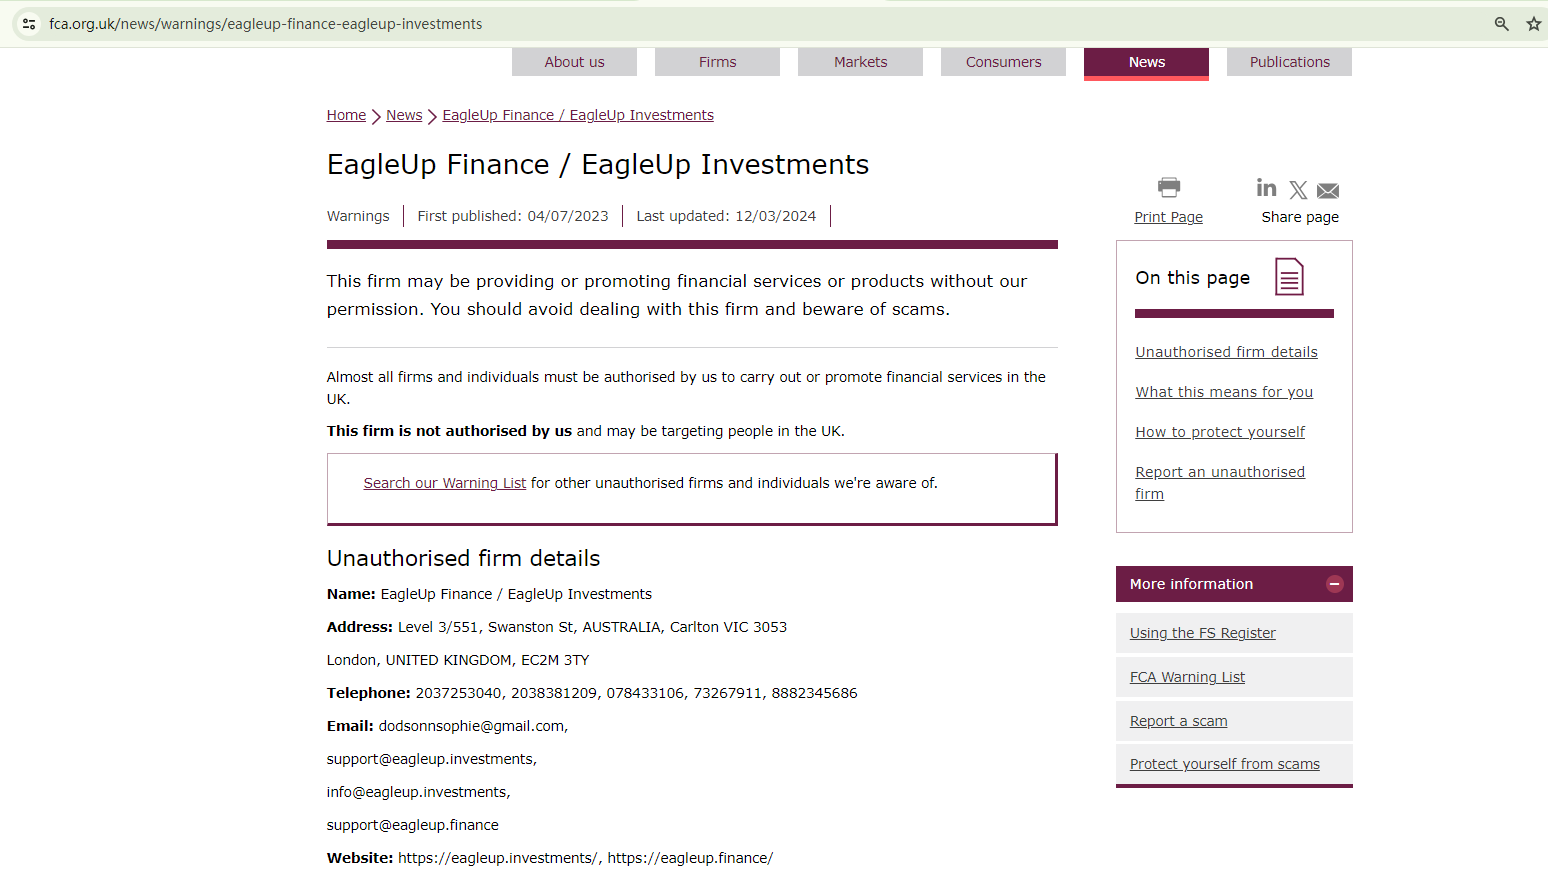Image resolution: width=1548 pixels, height=877 pixels.
Task: Open the Firms navigation tab
Action: [717, 62]
